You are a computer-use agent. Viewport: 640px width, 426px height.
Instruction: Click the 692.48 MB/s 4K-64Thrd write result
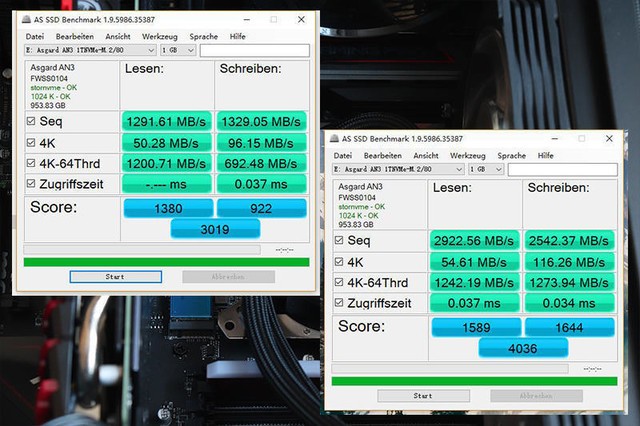(x=261, y=163)
